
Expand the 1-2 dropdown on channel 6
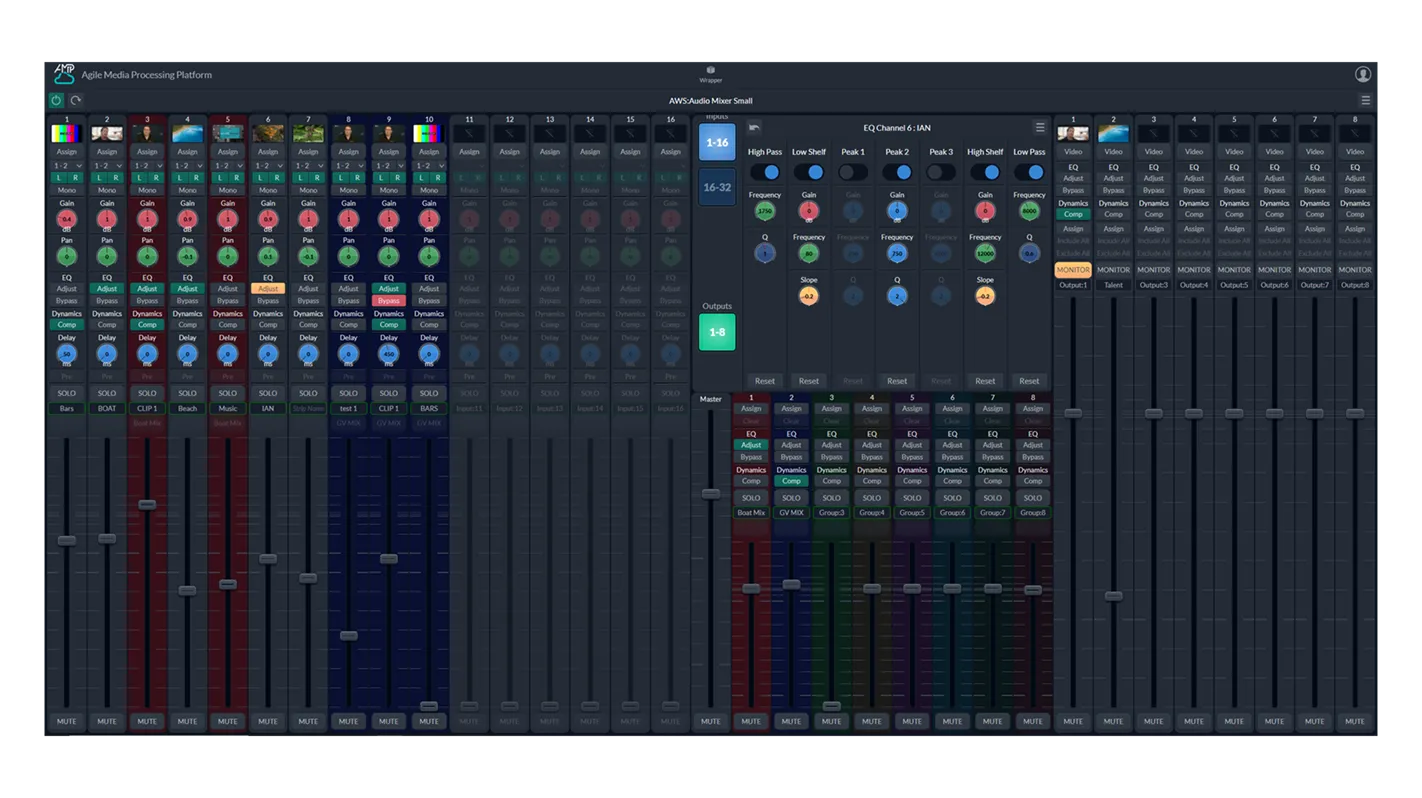coord(268,165)
